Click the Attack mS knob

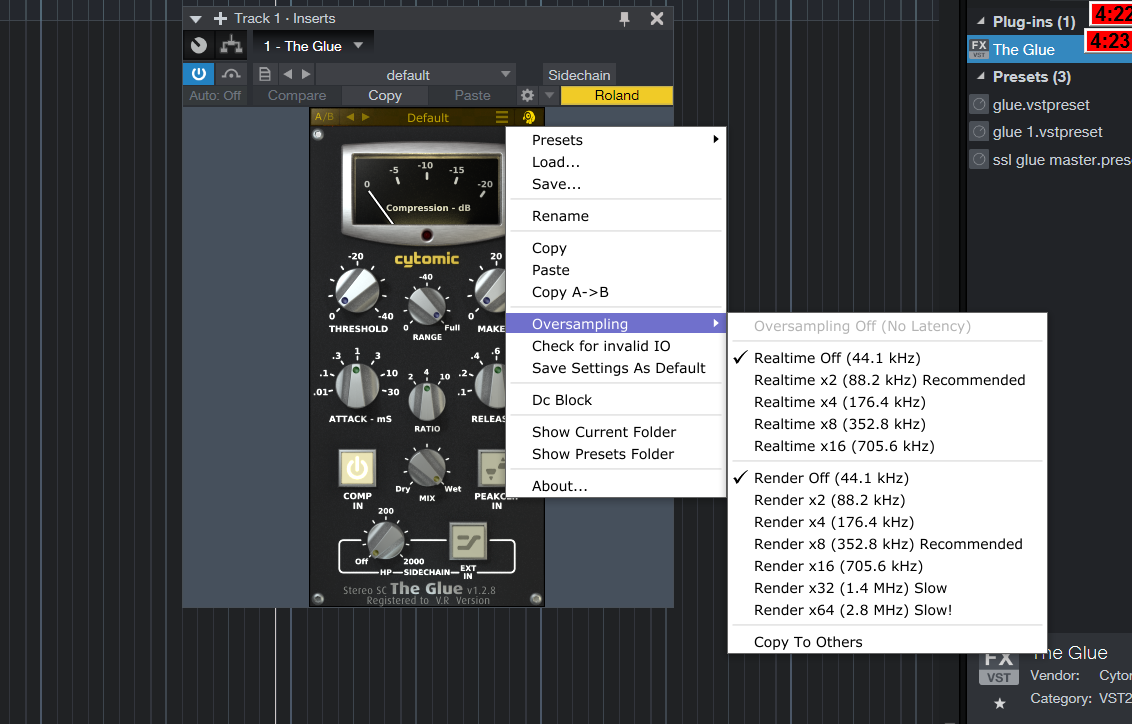357,385
